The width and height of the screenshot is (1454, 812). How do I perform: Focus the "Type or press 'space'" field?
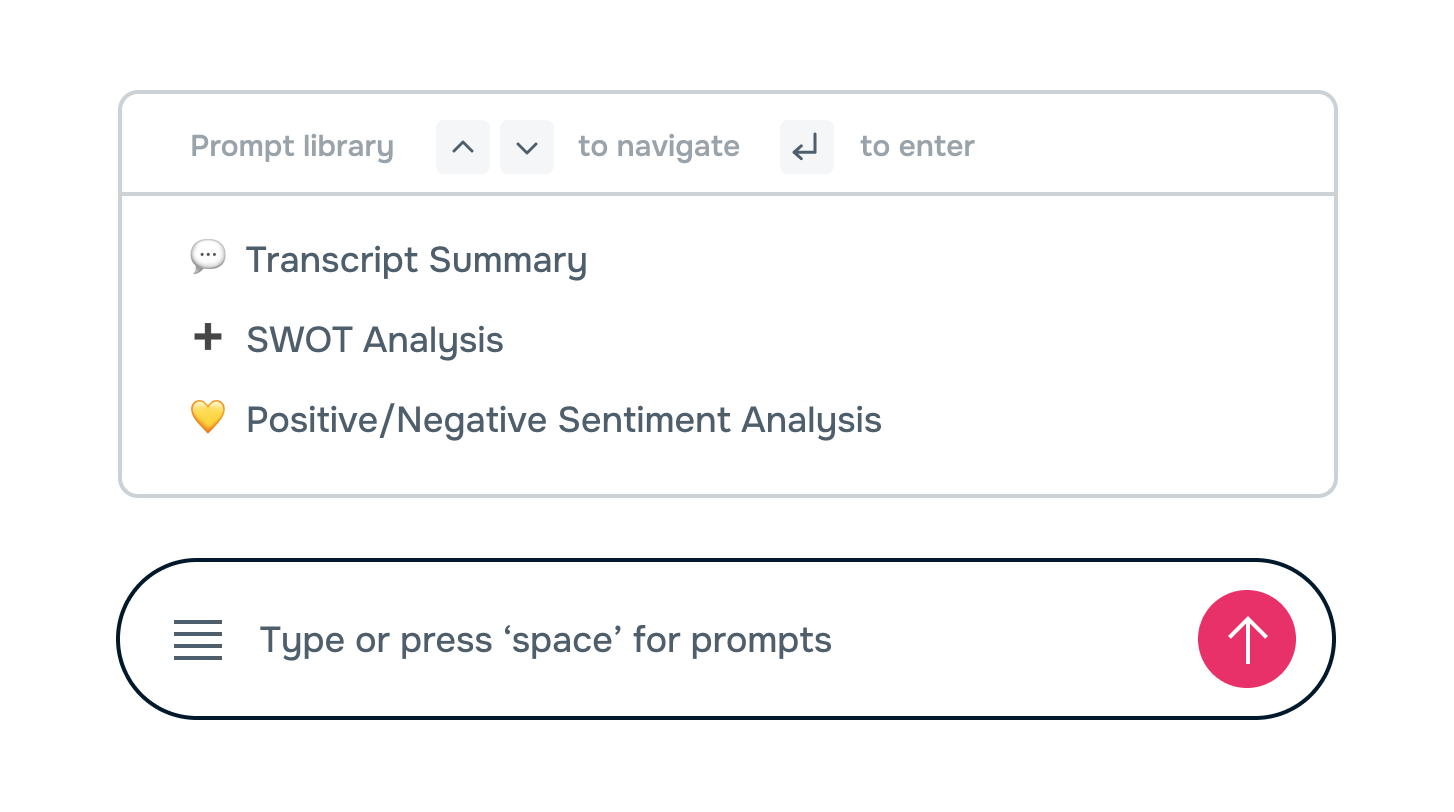click(700, 640)
